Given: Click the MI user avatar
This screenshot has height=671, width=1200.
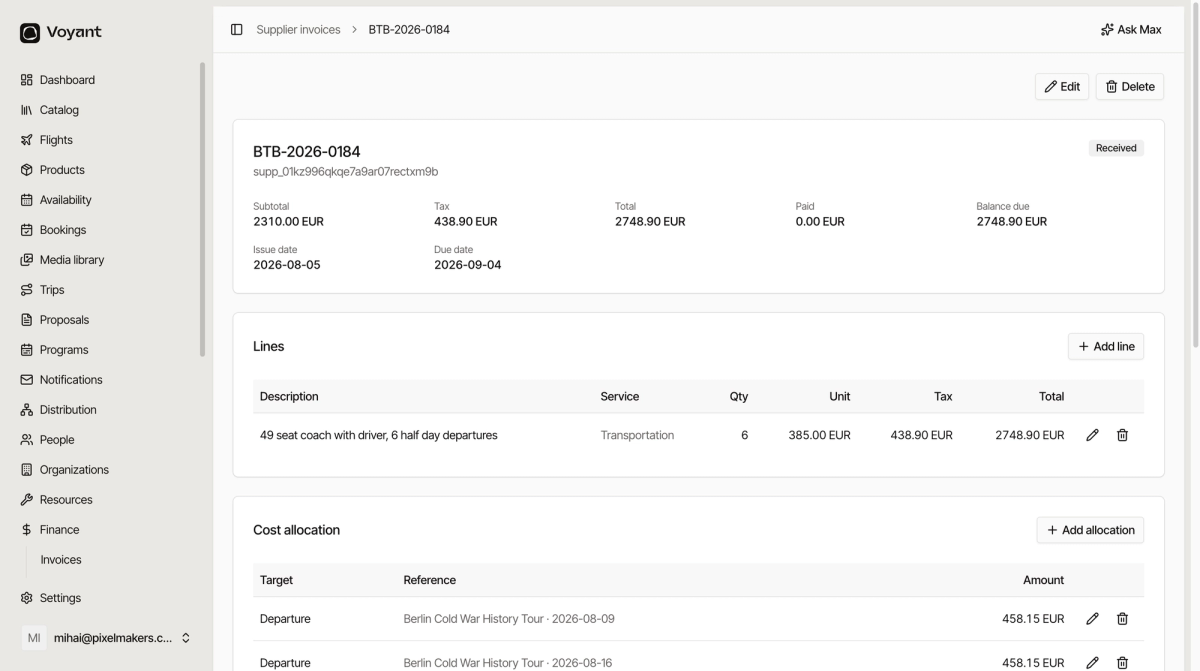Looking at the screenshot, I should (x=34, y=638).
